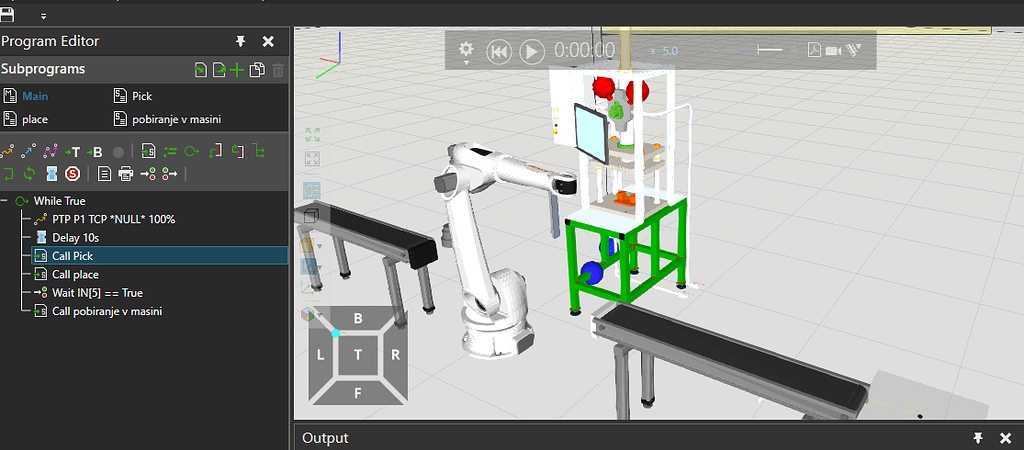Screen dimensions: 1024x450
Task: Add a print statement using the printer icon
Action: click(x=125, y=174)
